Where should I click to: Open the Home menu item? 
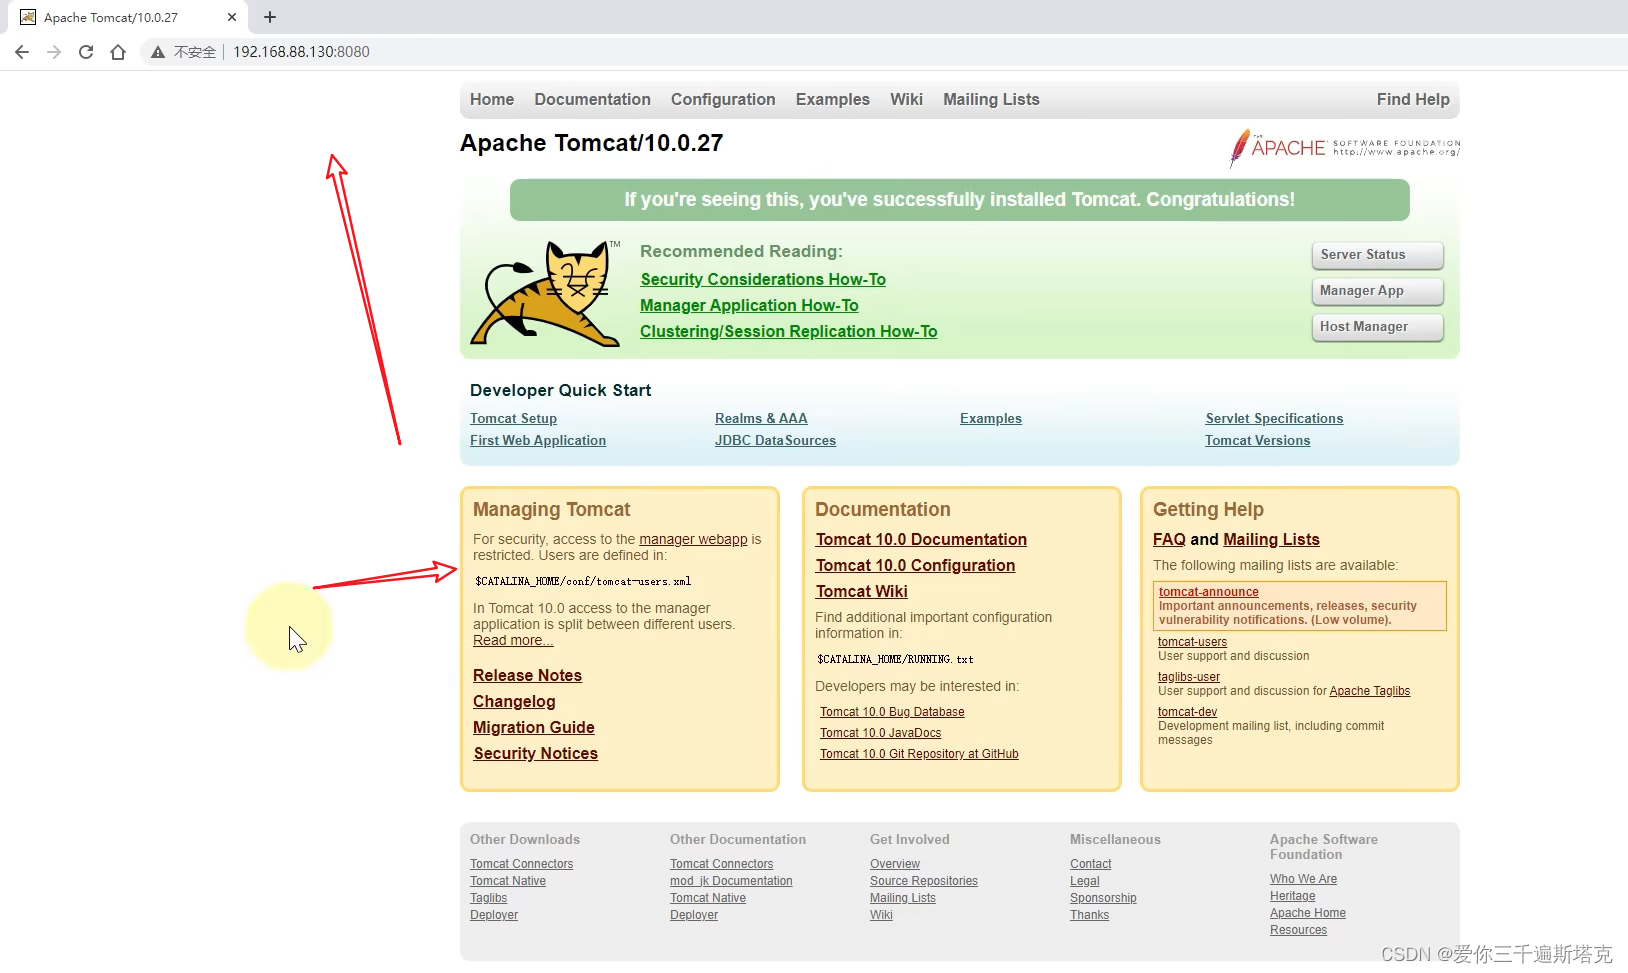[x=492, y=99]
